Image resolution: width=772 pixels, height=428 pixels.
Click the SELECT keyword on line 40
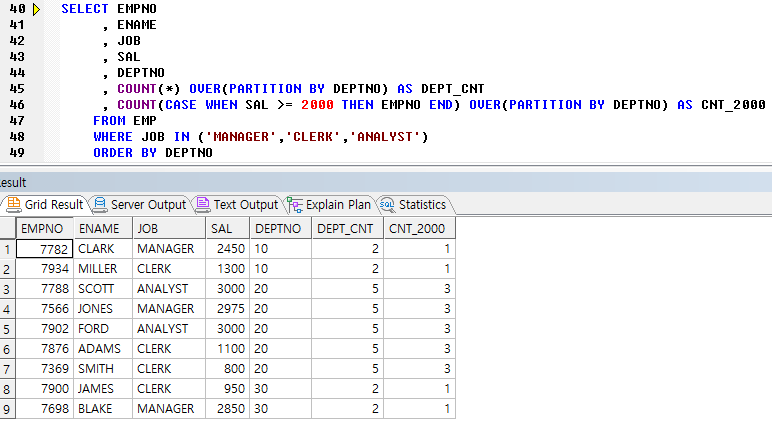(85, 9)
